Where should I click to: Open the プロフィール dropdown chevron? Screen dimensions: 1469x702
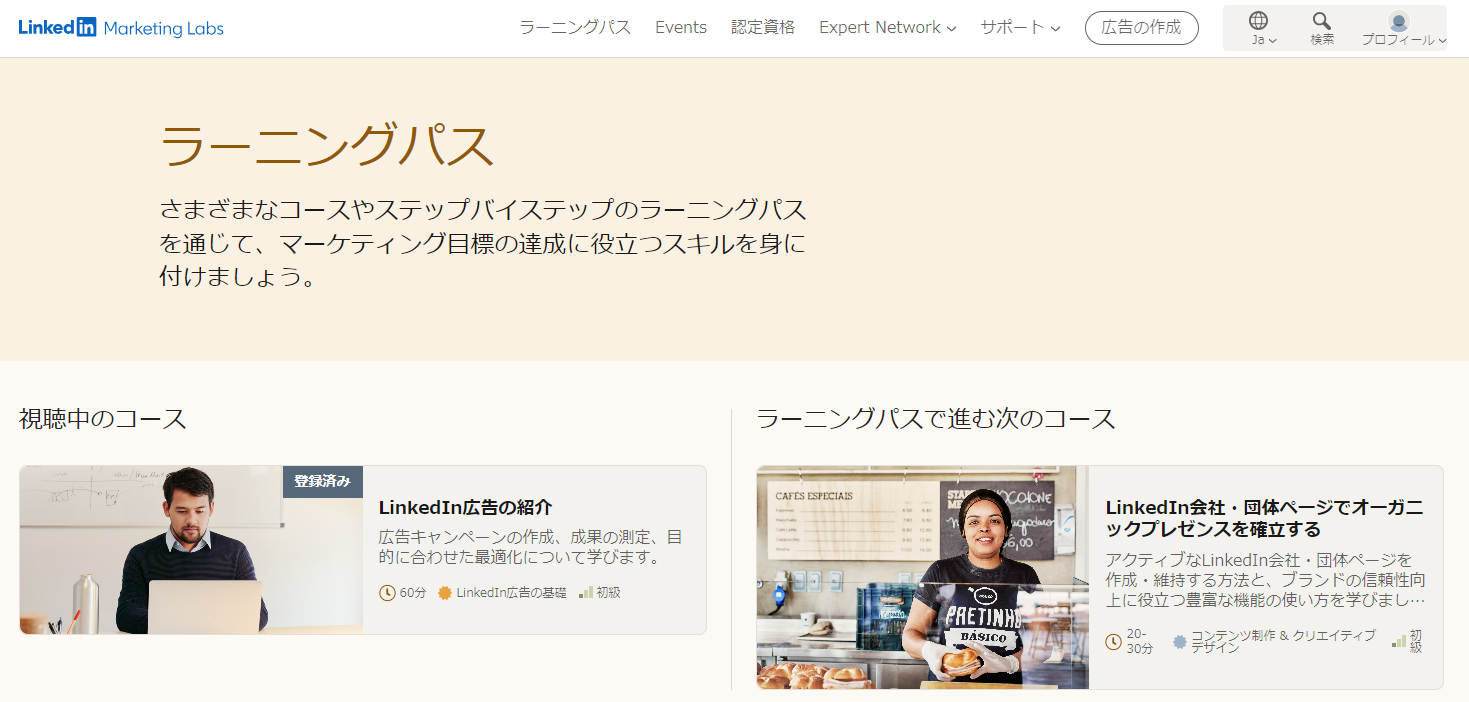tap(1442, 41)
